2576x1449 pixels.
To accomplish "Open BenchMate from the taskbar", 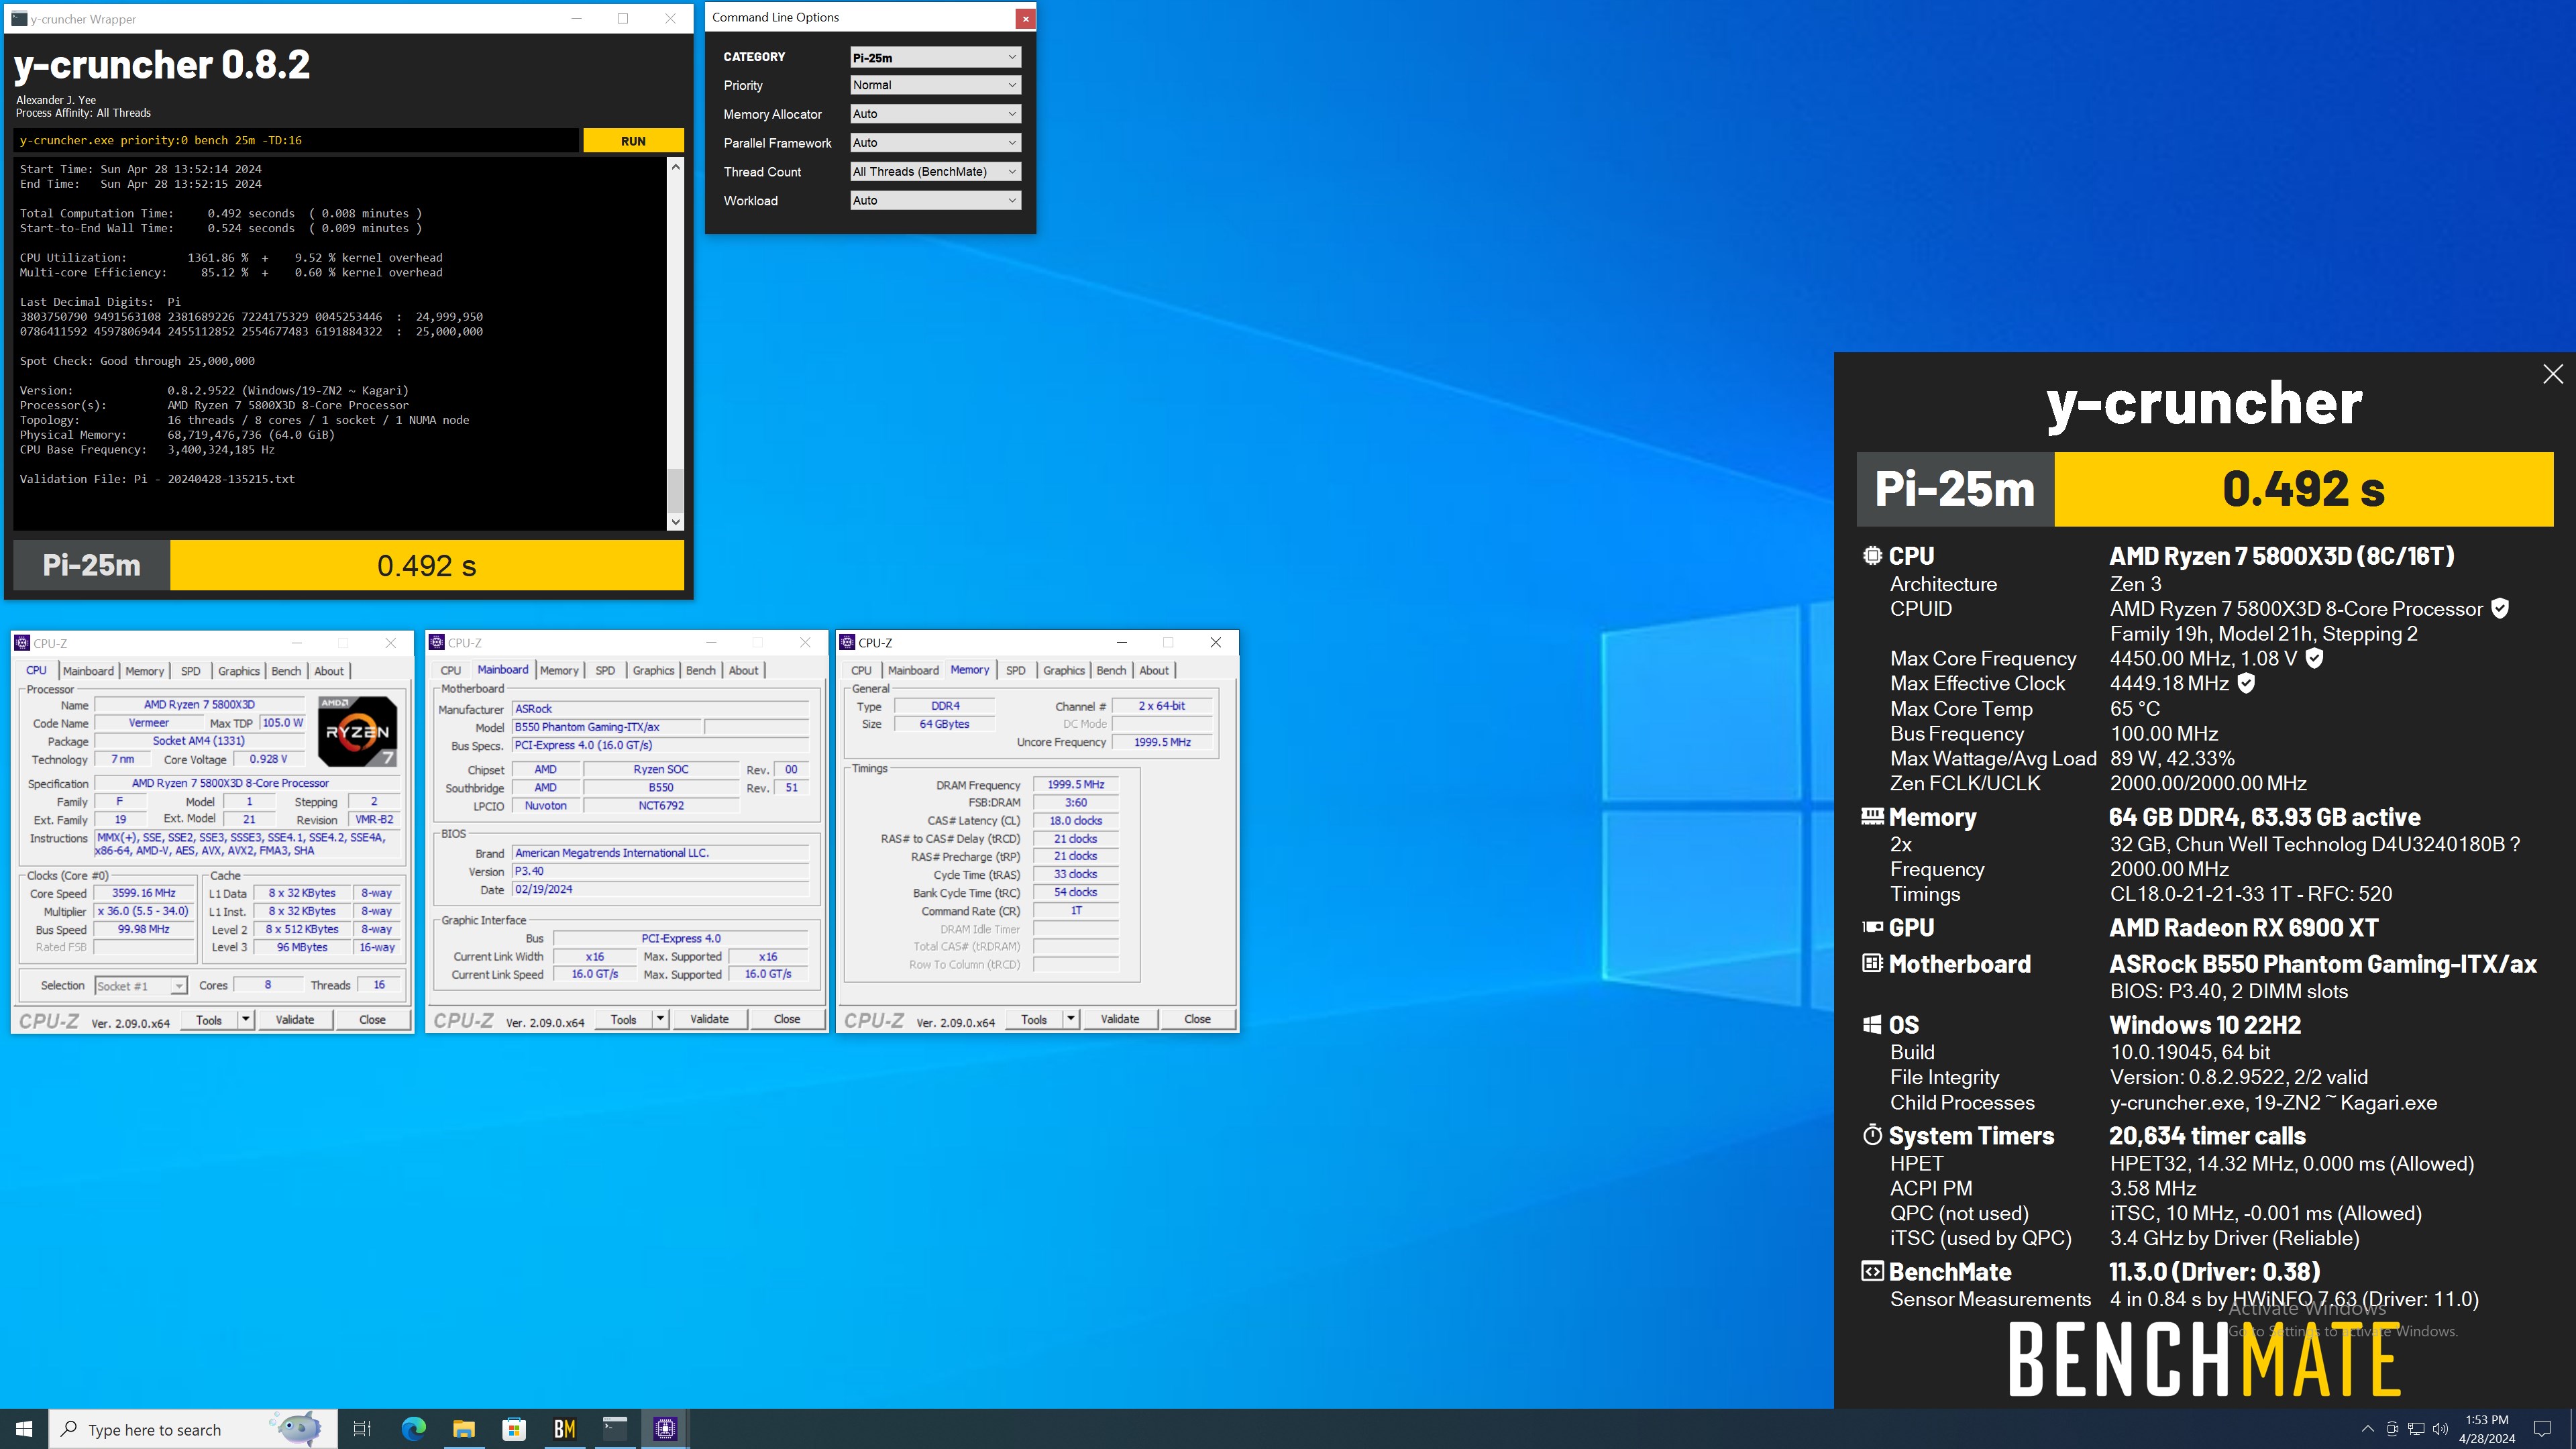I will point(564,1429).
